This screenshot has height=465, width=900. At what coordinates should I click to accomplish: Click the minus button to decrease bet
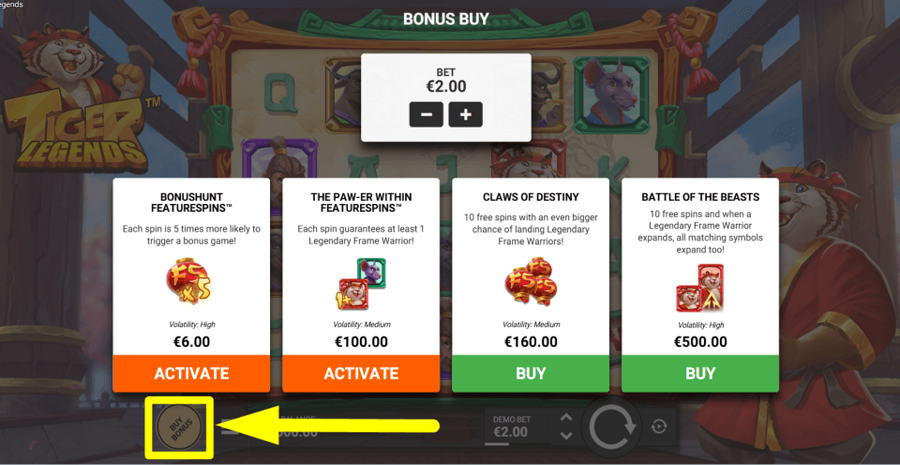pyautogui.click(x=426, y=115)
